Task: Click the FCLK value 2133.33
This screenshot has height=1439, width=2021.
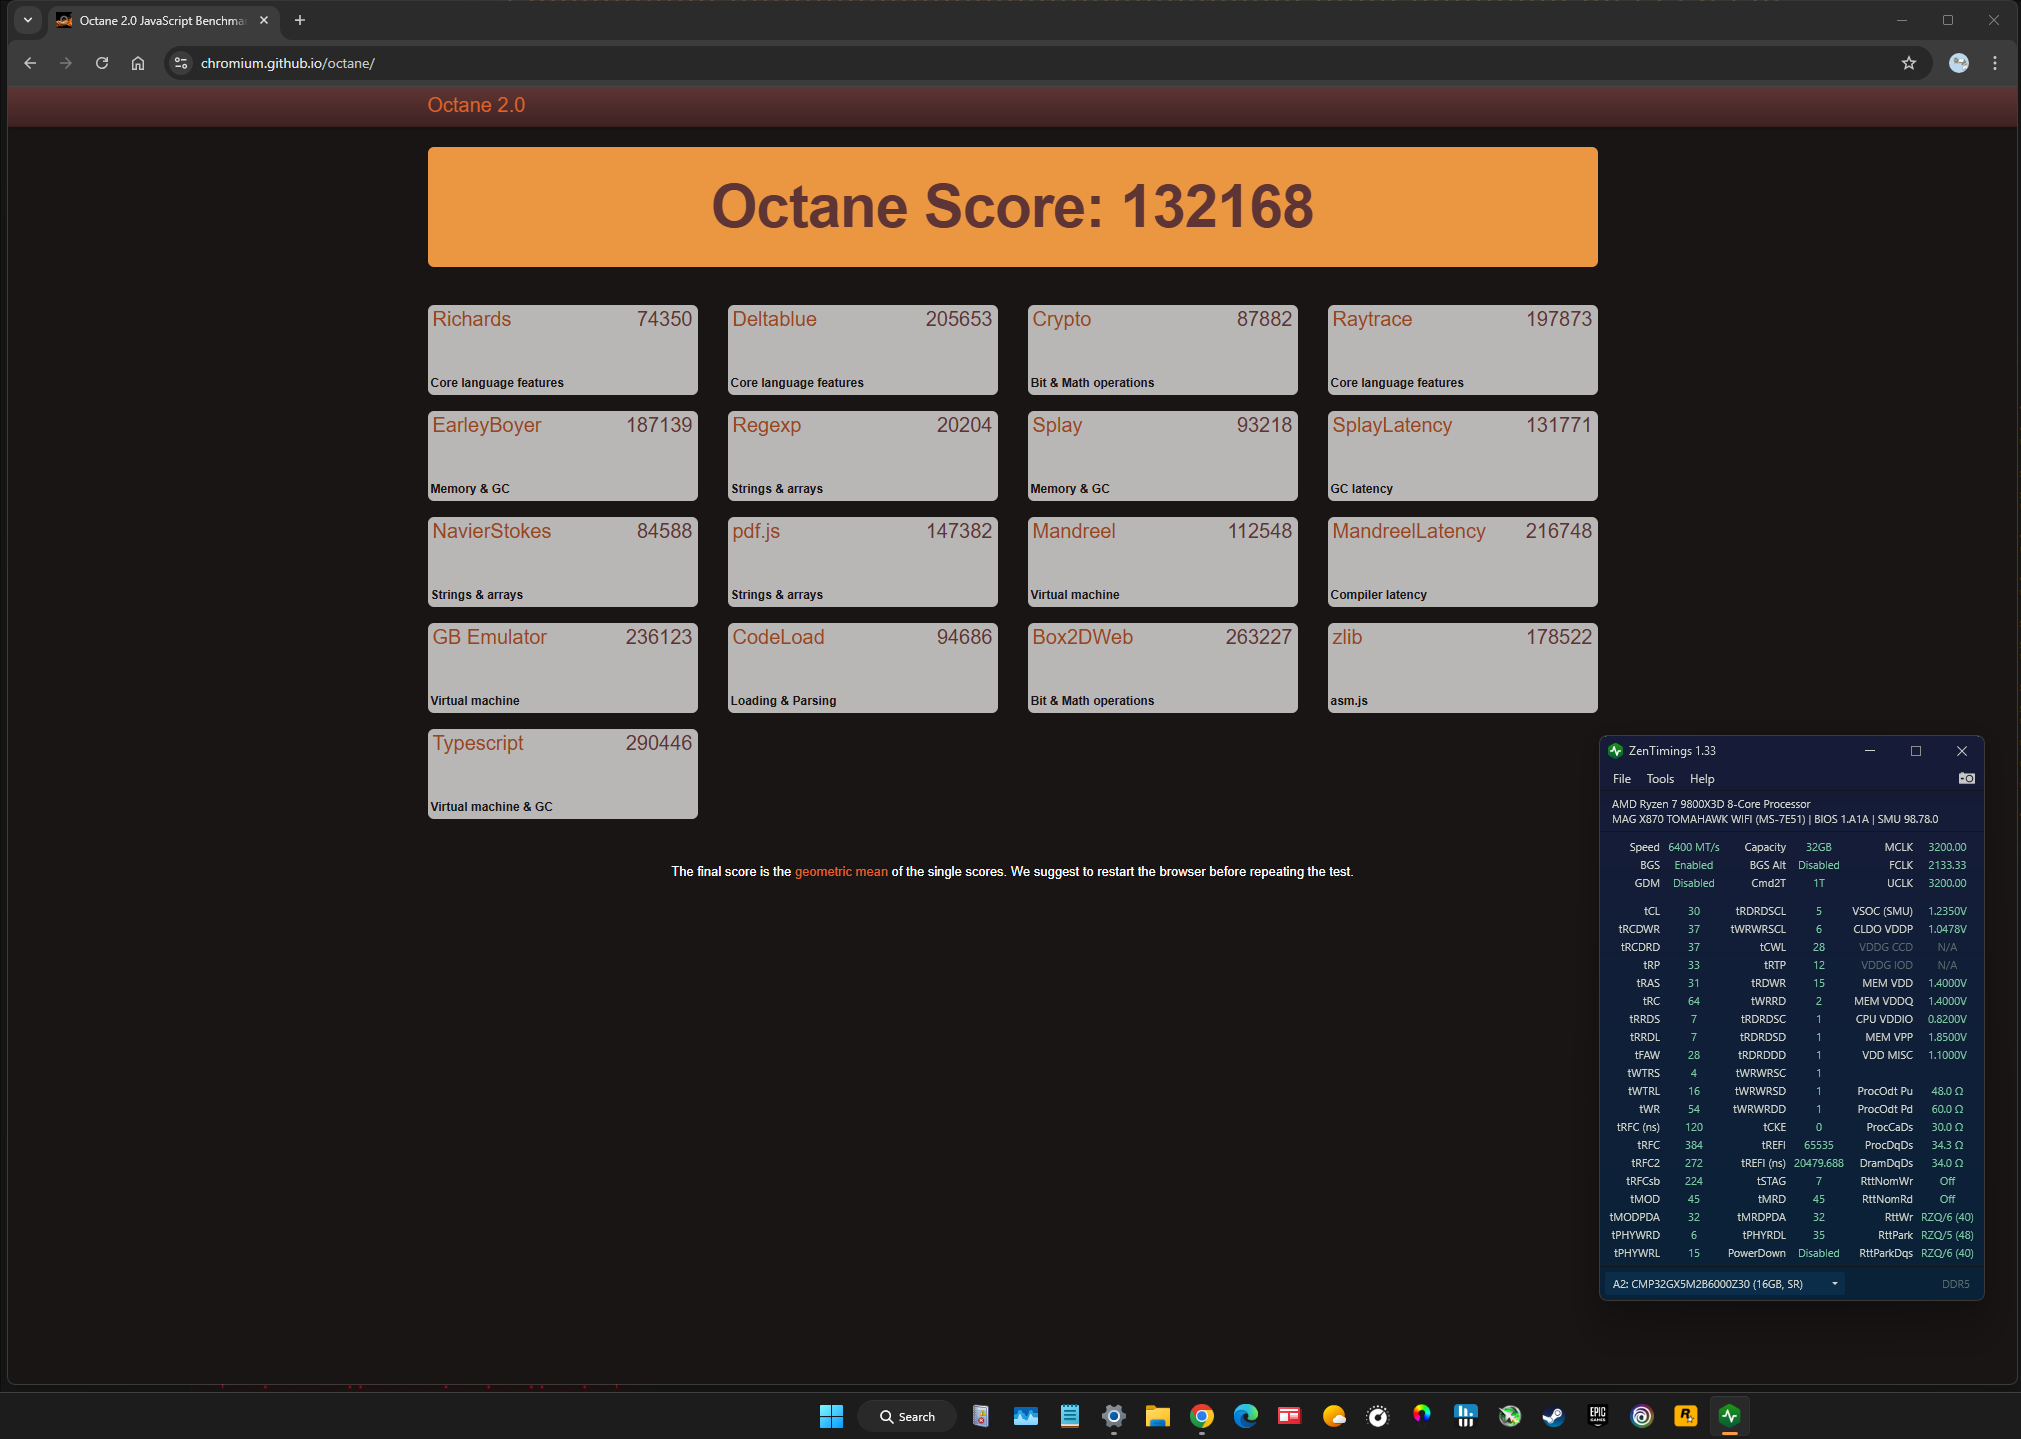Action: tap(1946, 865)
